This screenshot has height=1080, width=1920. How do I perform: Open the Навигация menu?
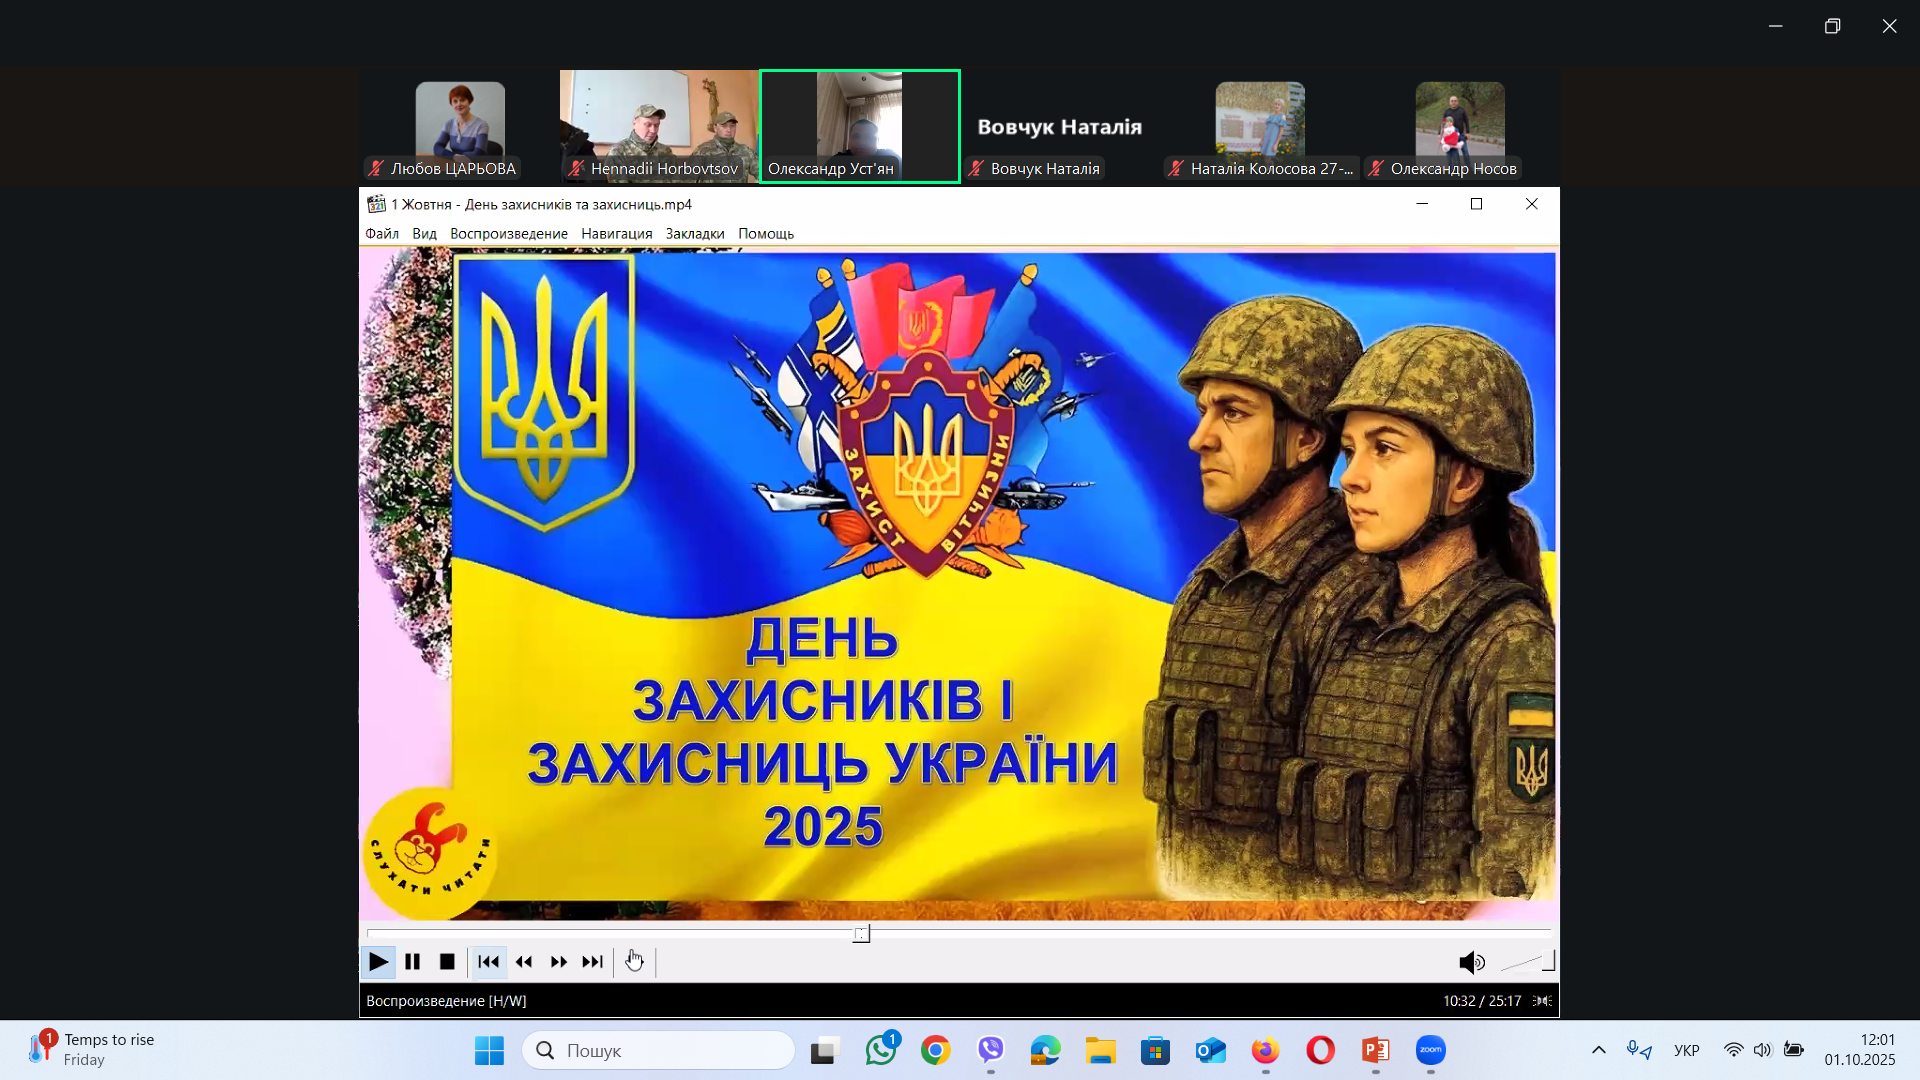click(x=616, y=234)
